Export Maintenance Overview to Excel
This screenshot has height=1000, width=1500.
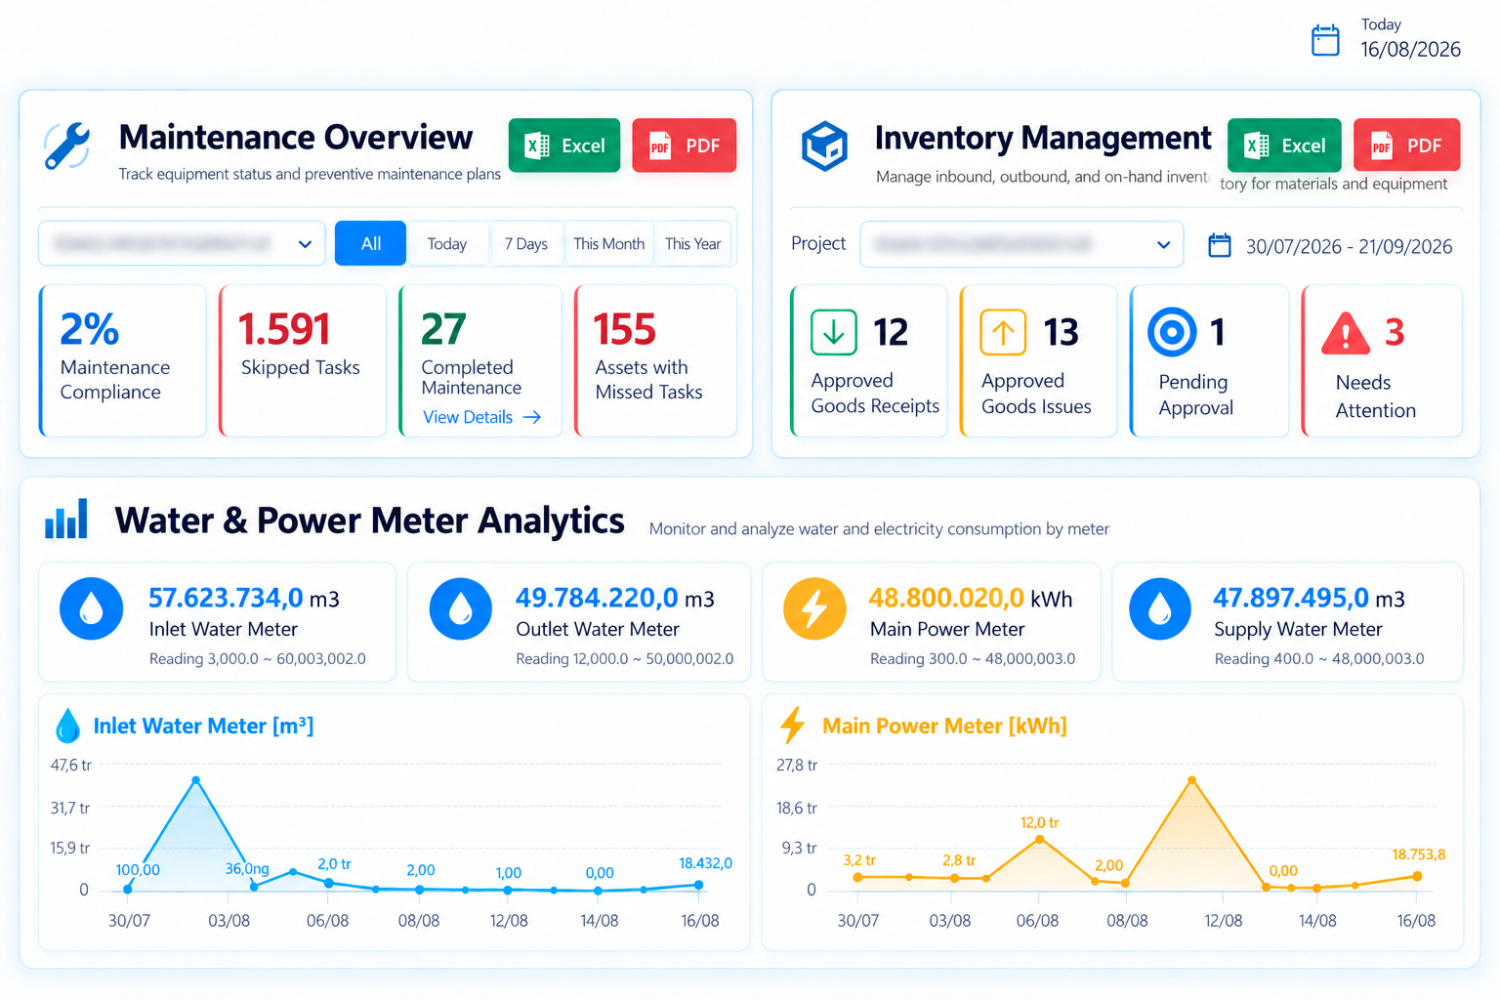click(564, 146)
